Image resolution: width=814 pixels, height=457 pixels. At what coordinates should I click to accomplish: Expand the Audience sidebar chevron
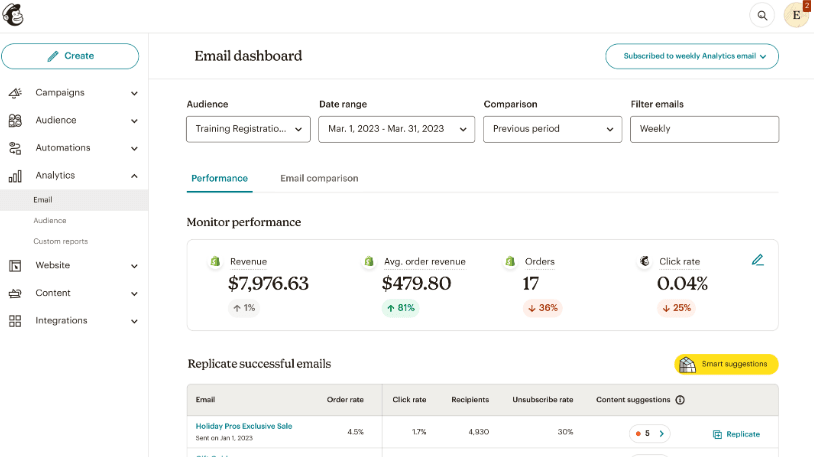point(134,121)
